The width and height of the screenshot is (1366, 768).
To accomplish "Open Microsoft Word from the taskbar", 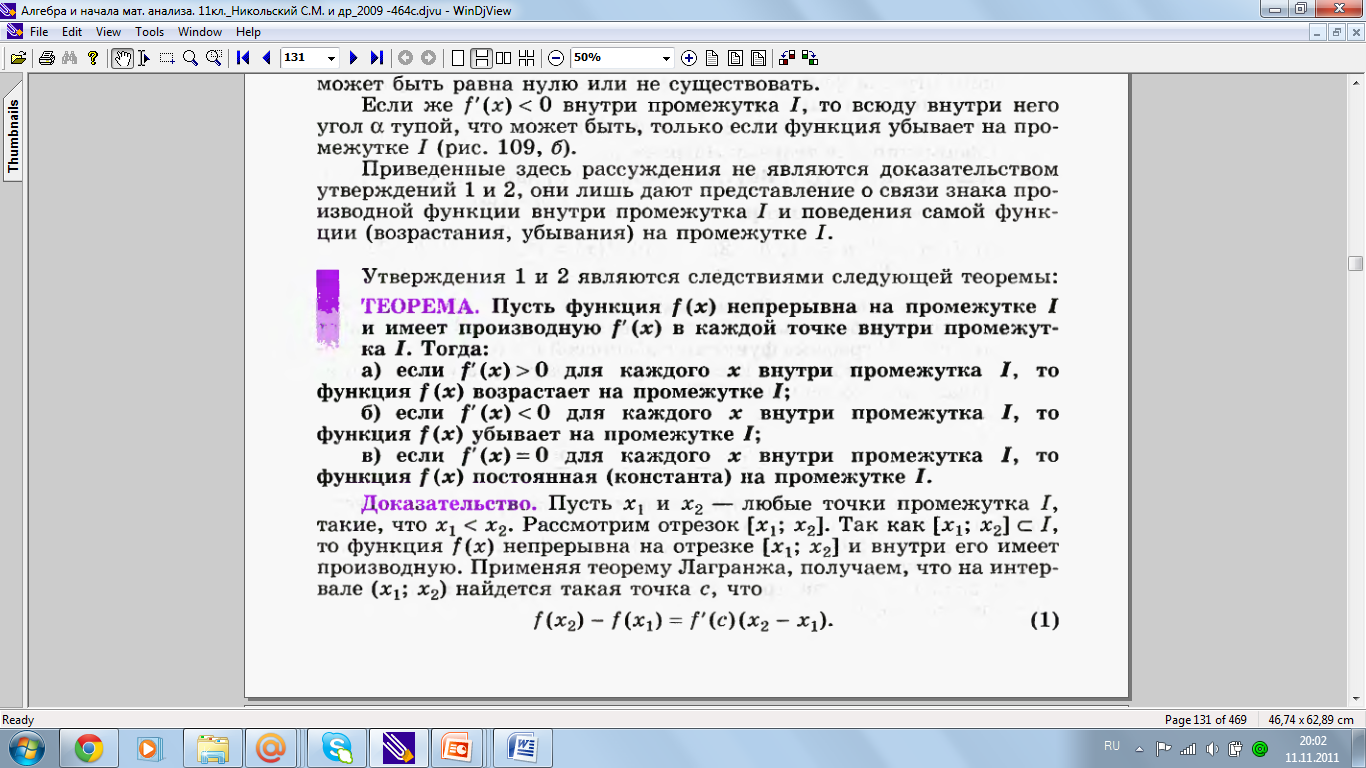I will pos(522,748).
